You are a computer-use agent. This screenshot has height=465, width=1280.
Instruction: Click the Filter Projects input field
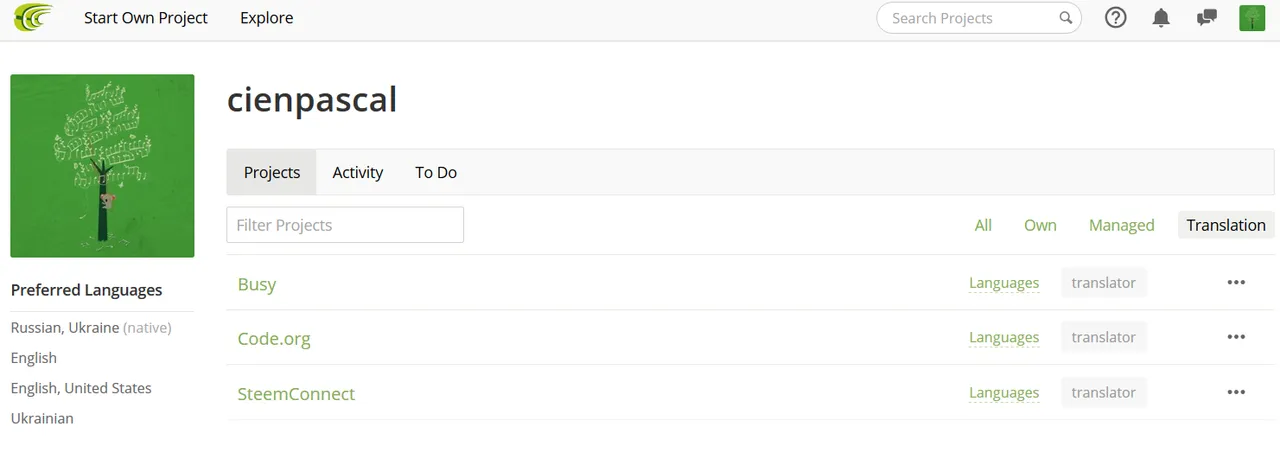[345, 225]
